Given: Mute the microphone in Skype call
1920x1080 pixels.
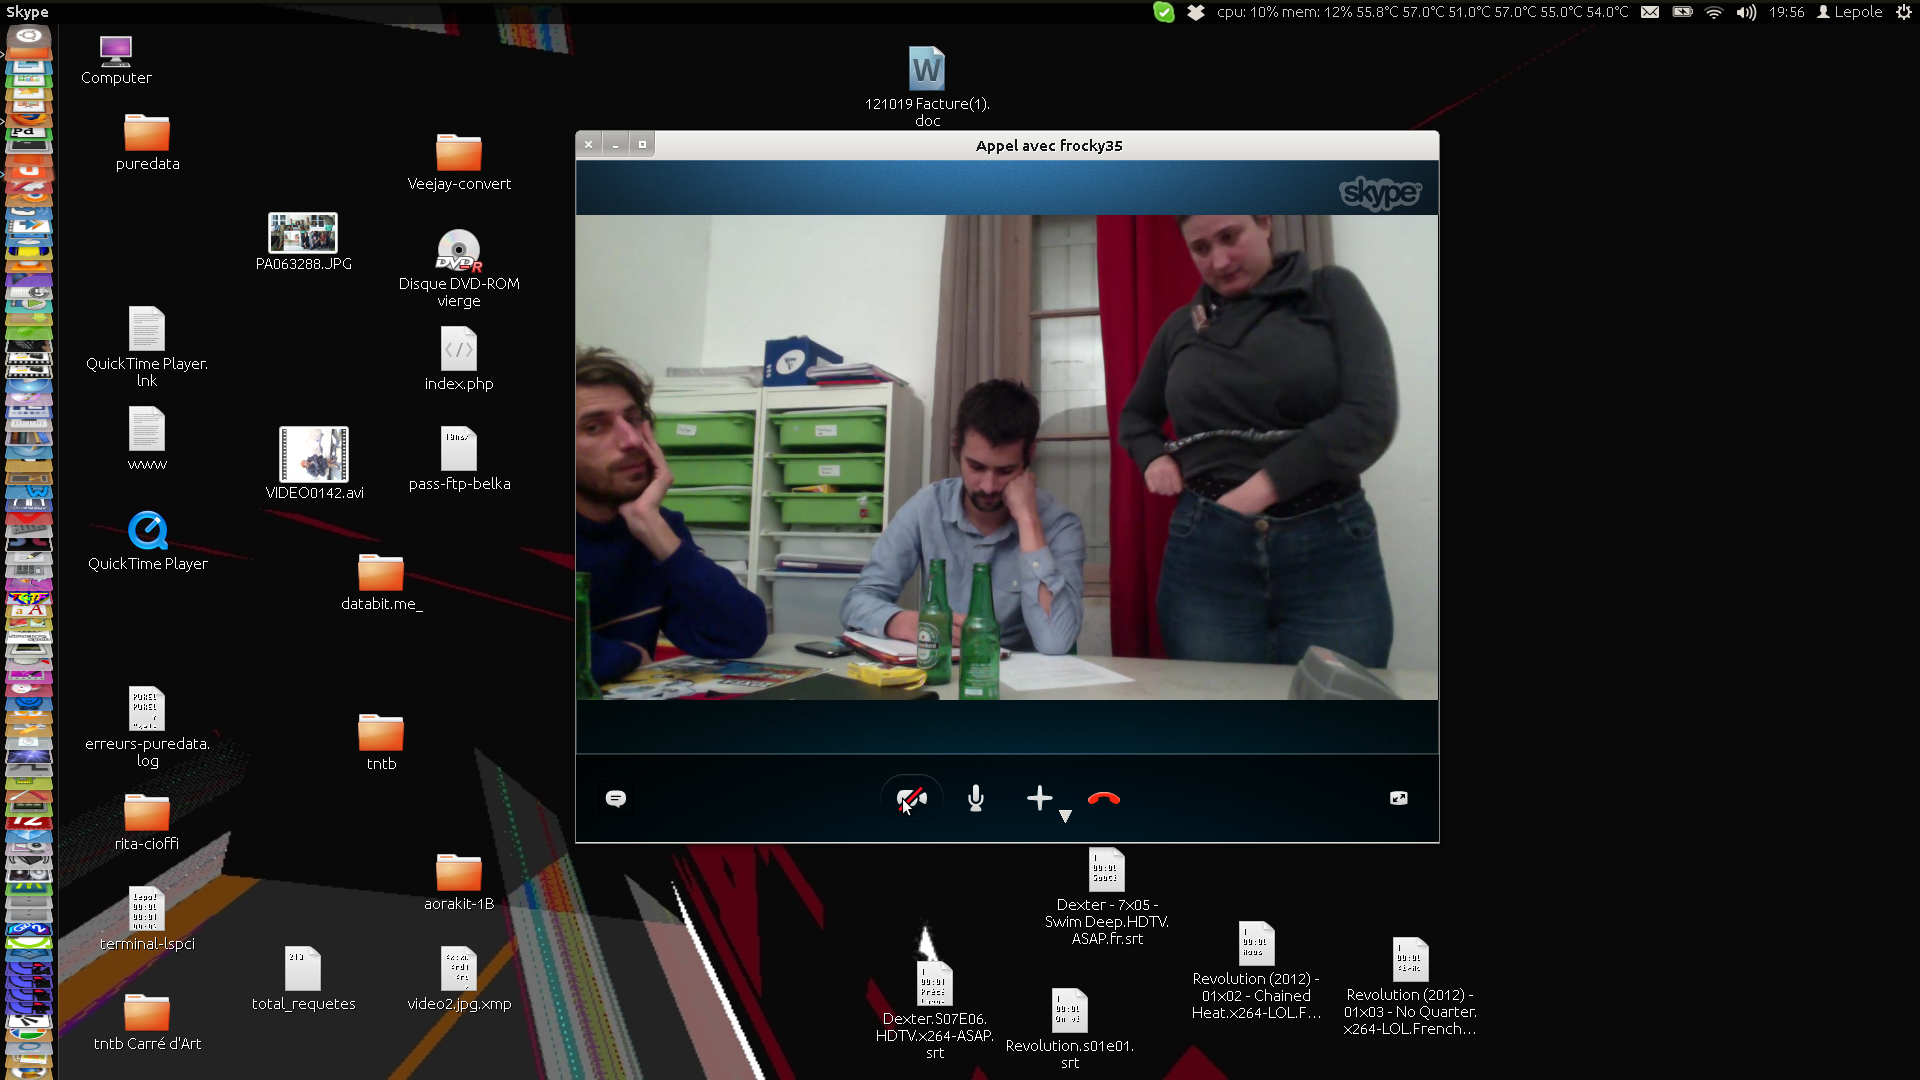Looking at the screenshot, I should coord(976,798).
